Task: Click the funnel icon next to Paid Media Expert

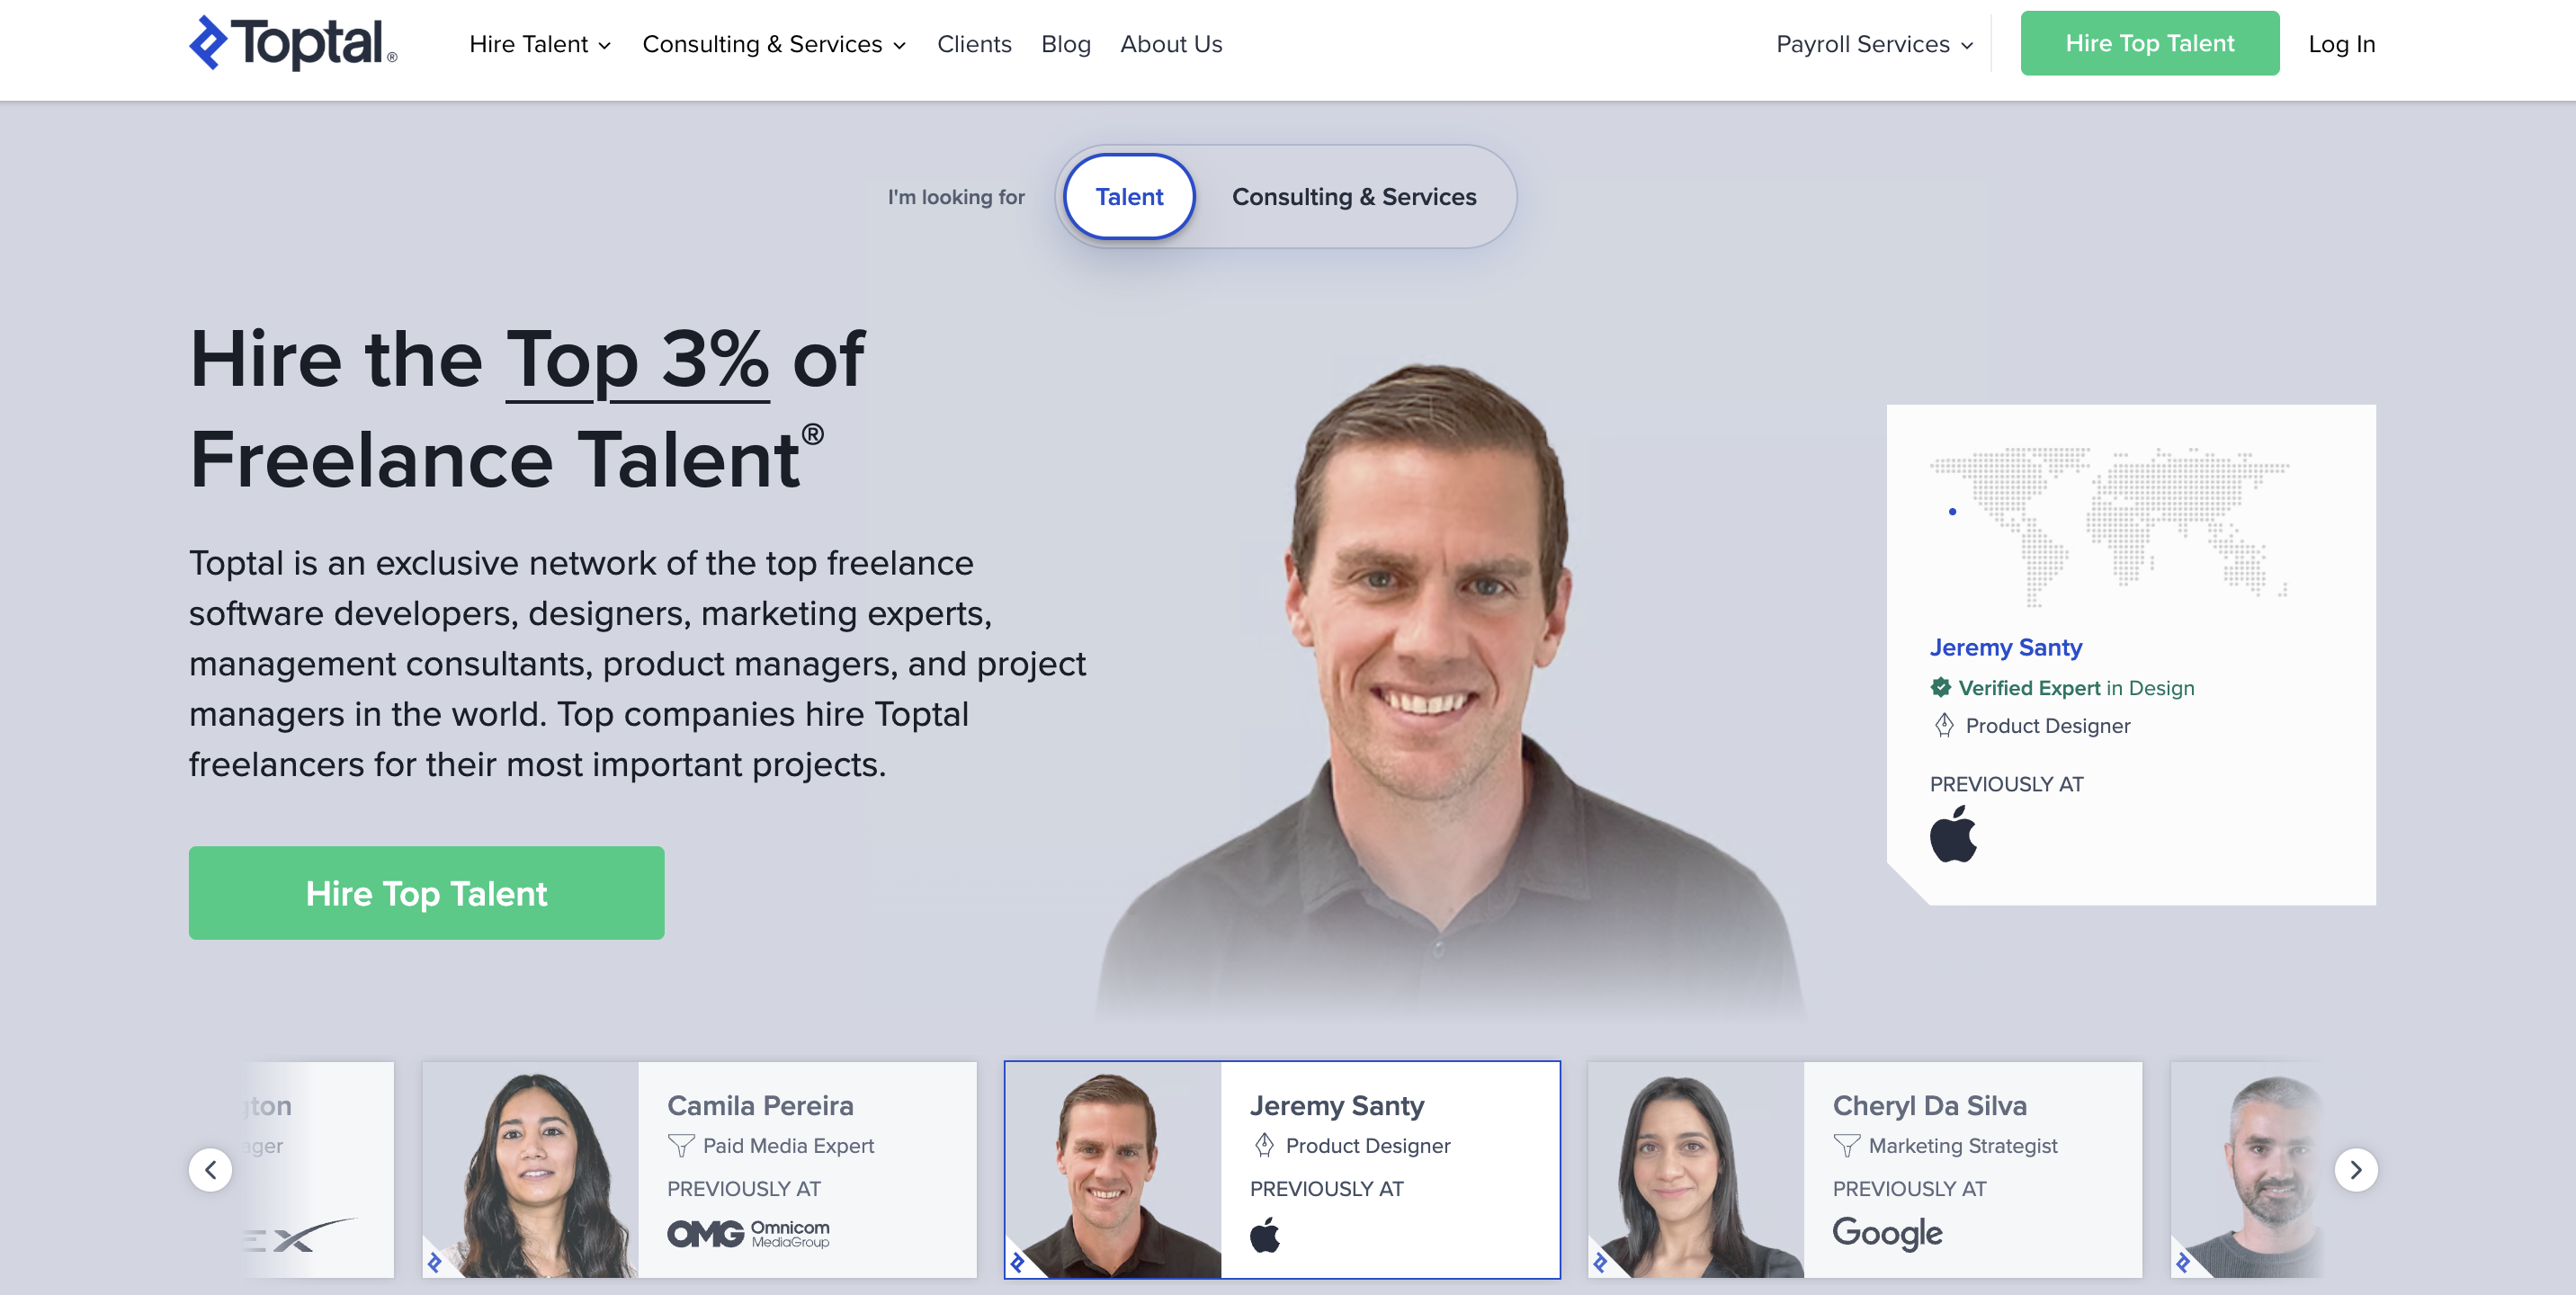Action: pyautogui.click(x=681, y=1145)
